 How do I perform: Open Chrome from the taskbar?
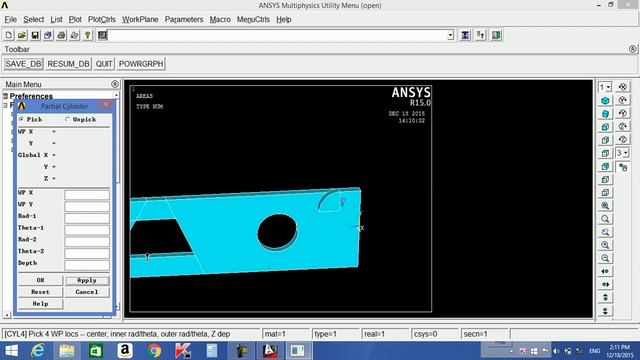(x=154, y=351)
